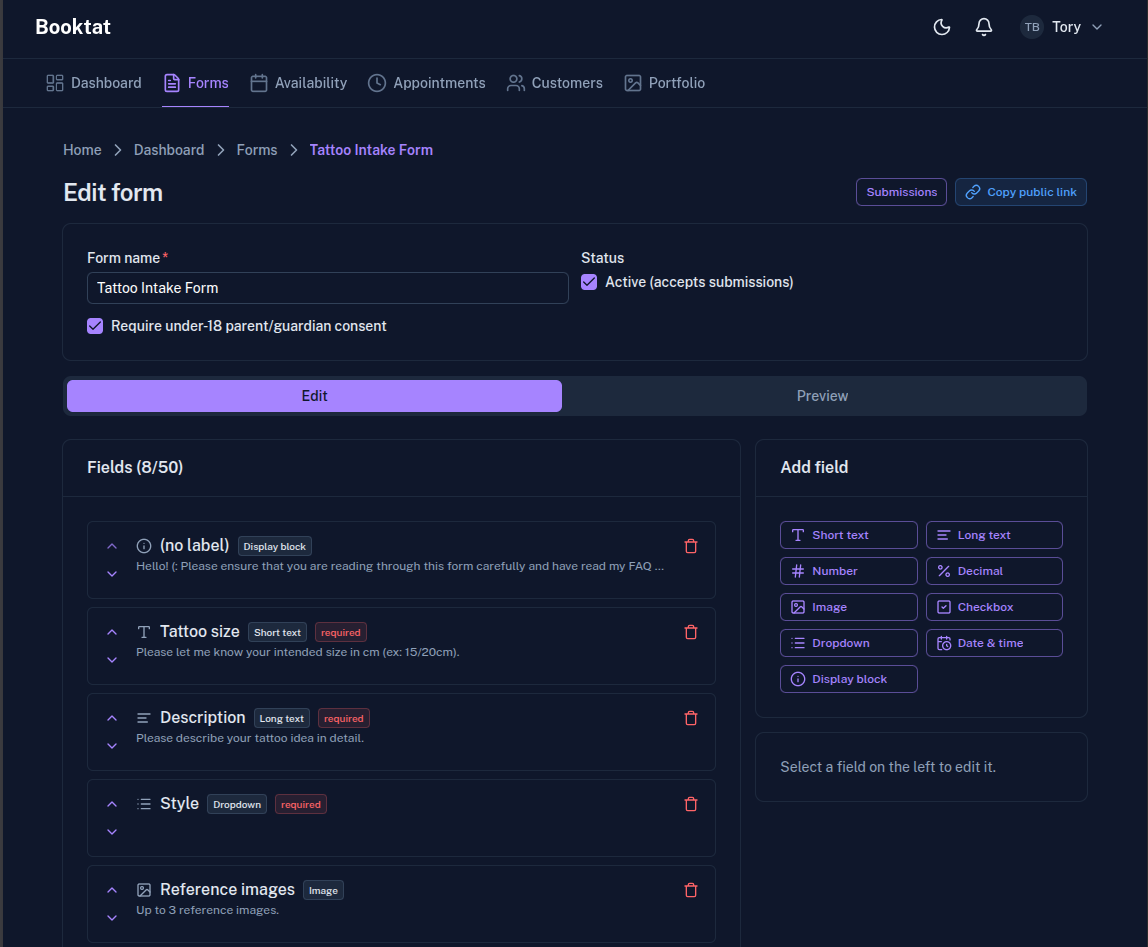Click Forms in the breadcrumb
Viewport: 1148px width, 947px height.
pyautogui.click(x=257, y=149)
